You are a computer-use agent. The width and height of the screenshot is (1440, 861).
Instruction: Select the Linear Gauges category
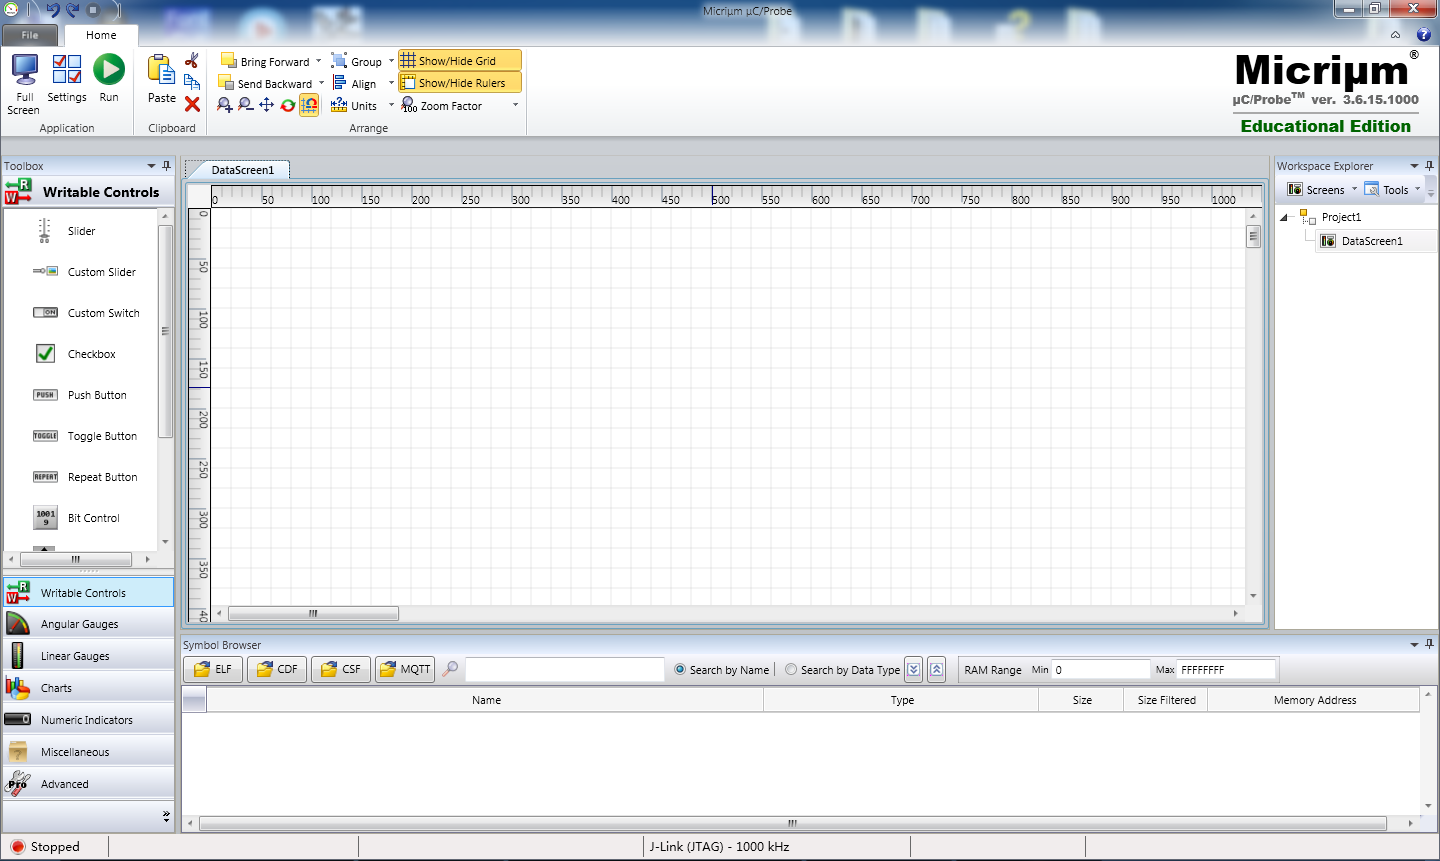tap(88, 656)
